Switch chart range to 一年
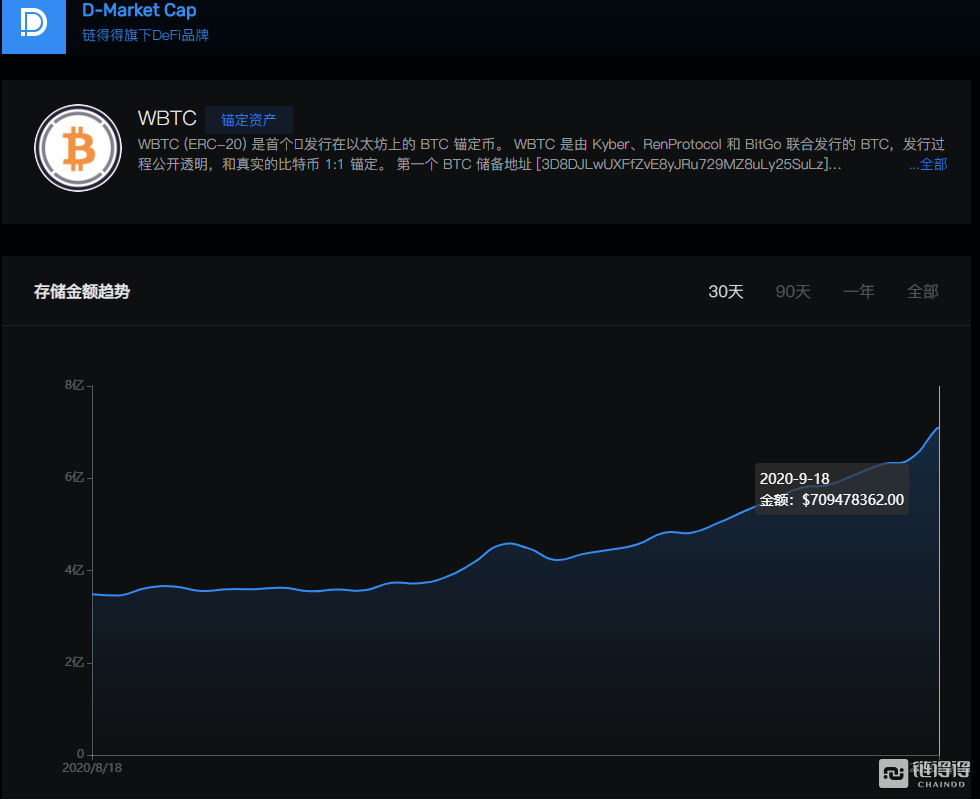Image resolution: width=980 pixels, height=799 pixels. [x=859, y=291]
